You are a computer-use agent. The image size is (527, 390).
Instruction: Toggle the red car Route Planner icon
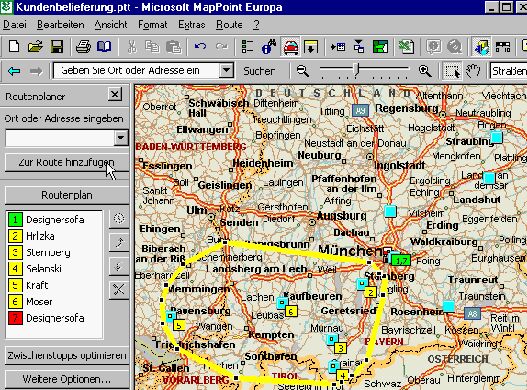click(x=291, y=46)
